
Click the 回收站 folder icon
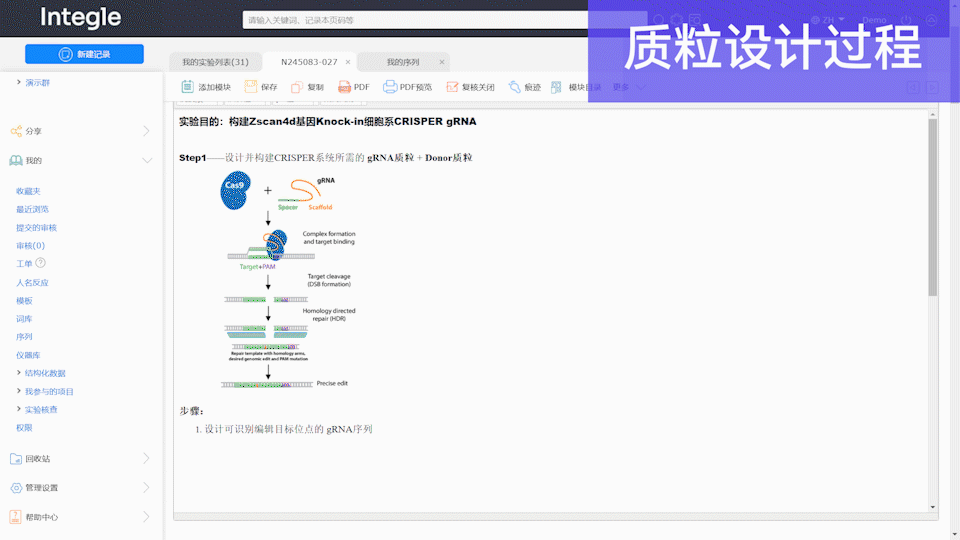(x=16, y=459)
